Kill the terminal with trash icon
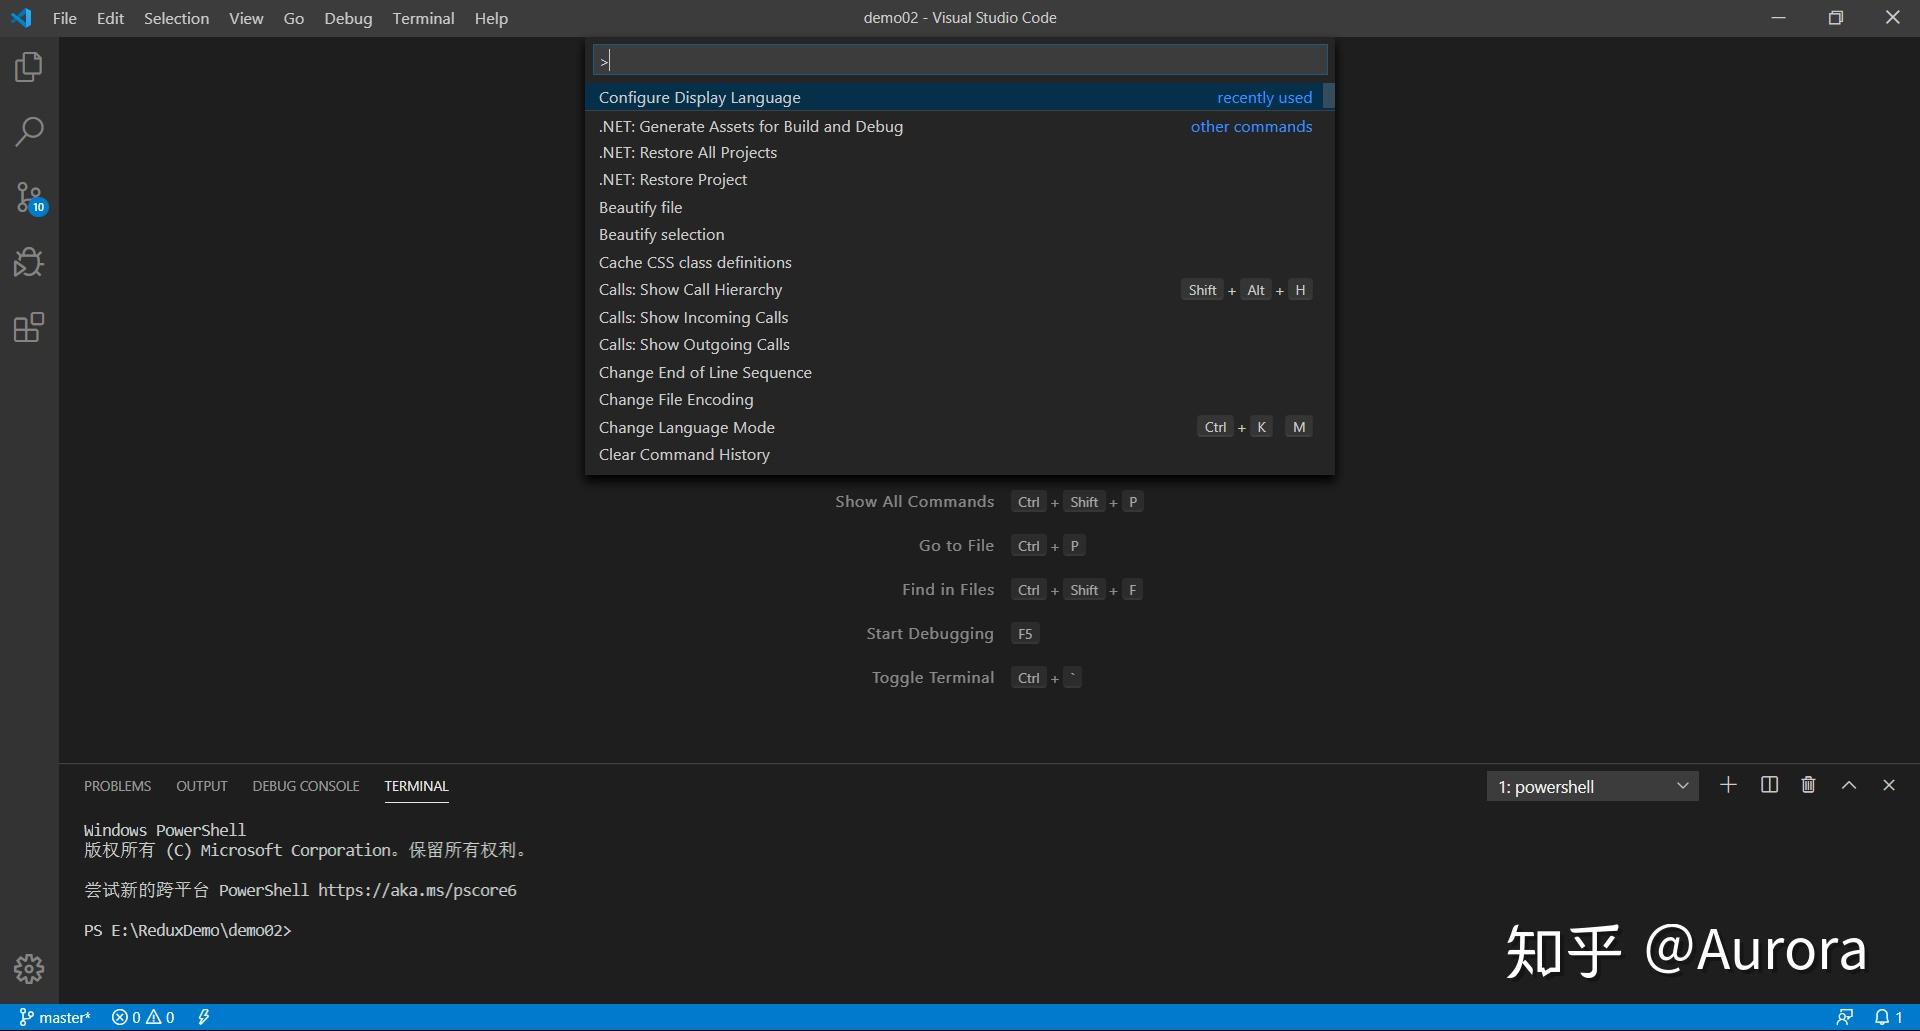 click(x=1808, y=785)
